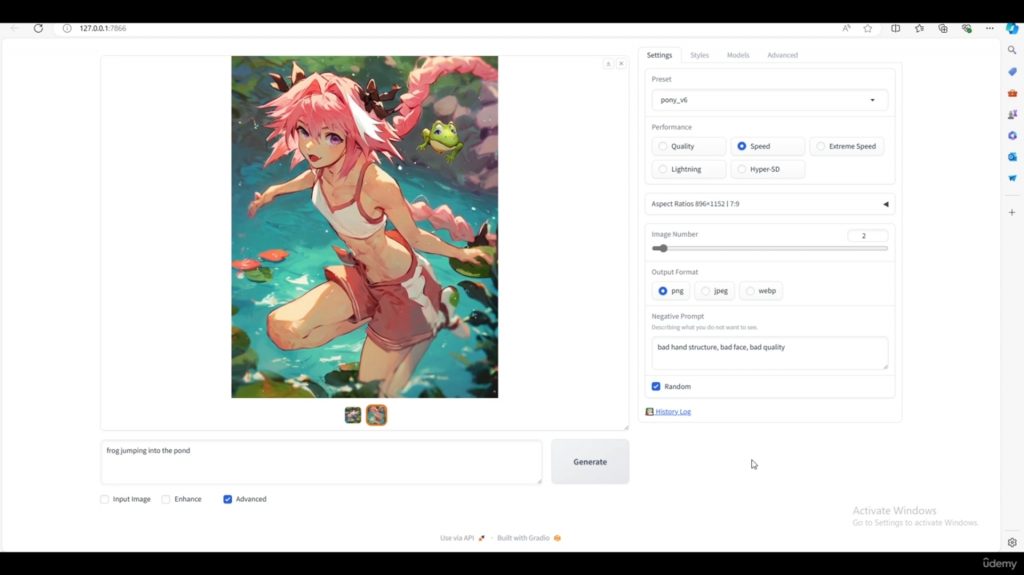
Task: Click the History Log image icon
Action: (649, 412)
